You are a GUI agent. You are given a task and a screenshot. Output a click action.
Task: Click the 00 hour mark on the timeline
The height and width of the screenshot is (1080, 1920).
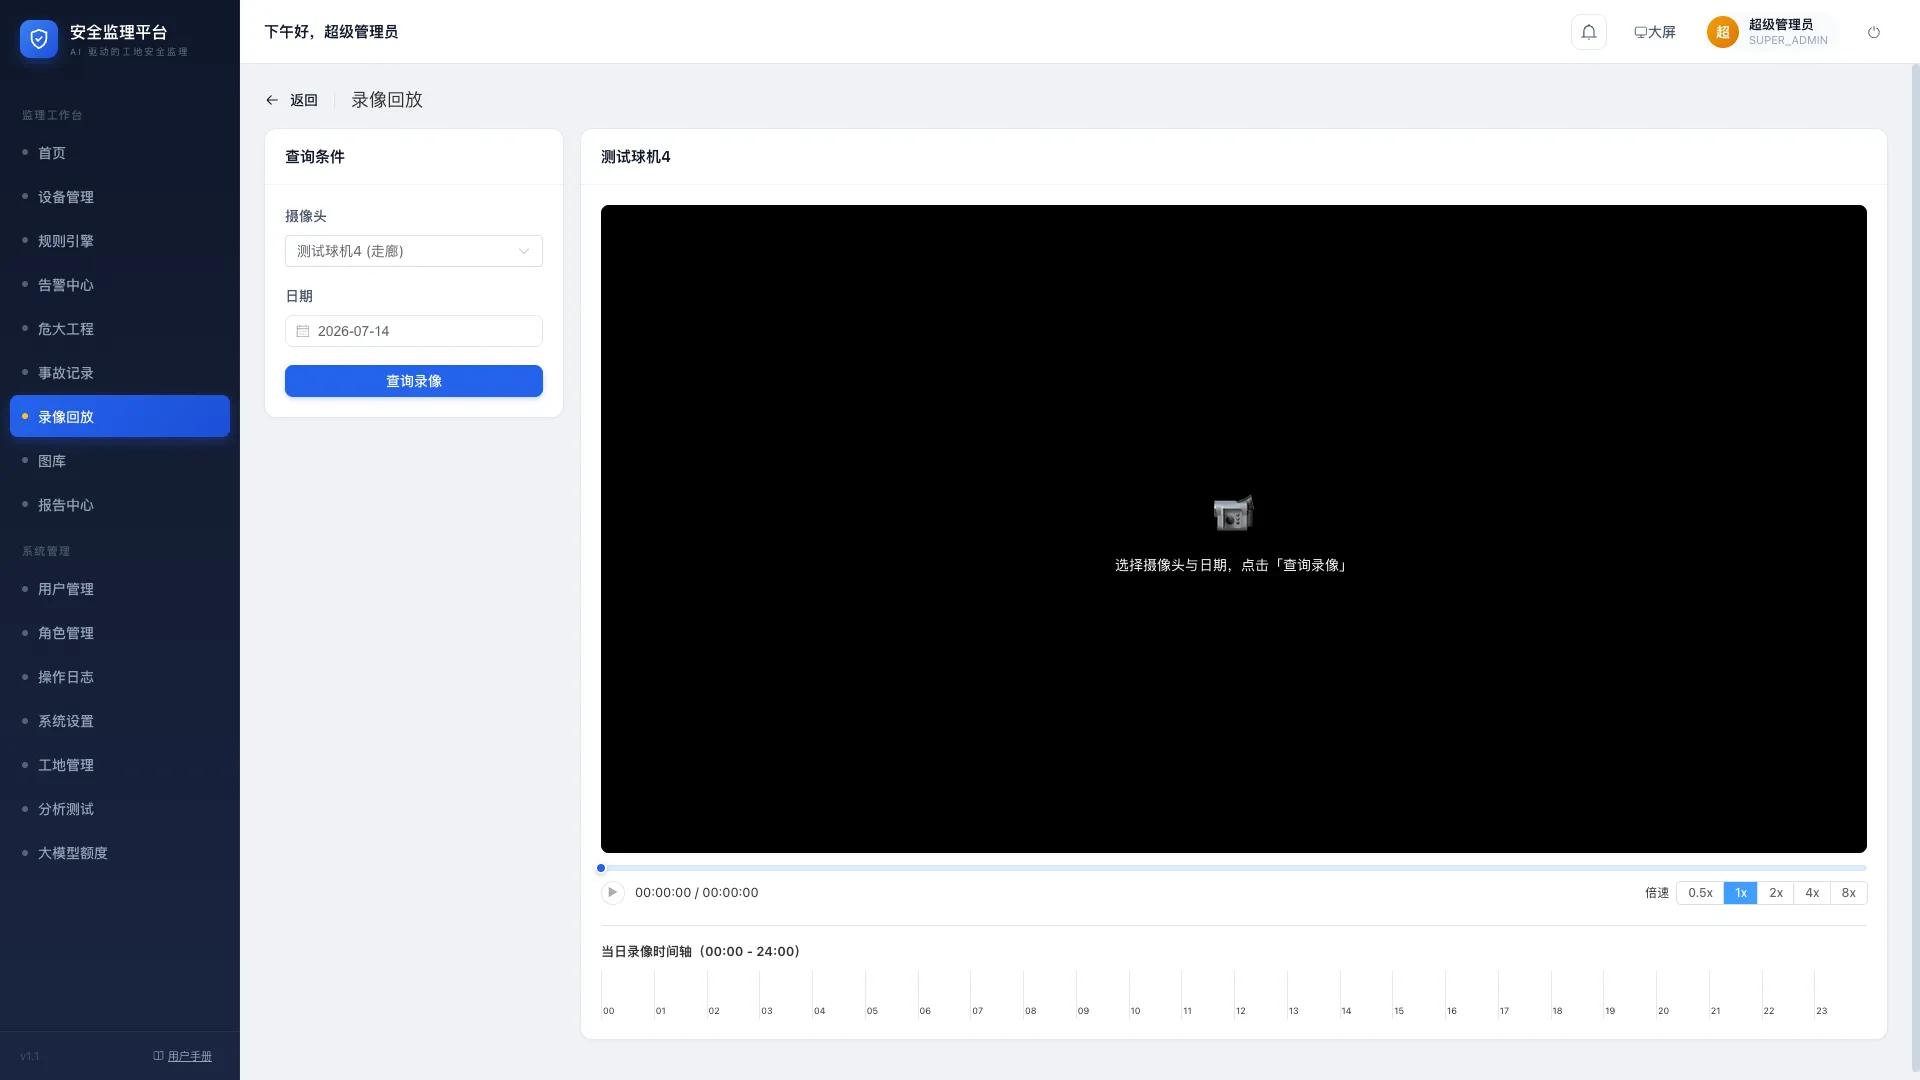(x=609, y=1011)
